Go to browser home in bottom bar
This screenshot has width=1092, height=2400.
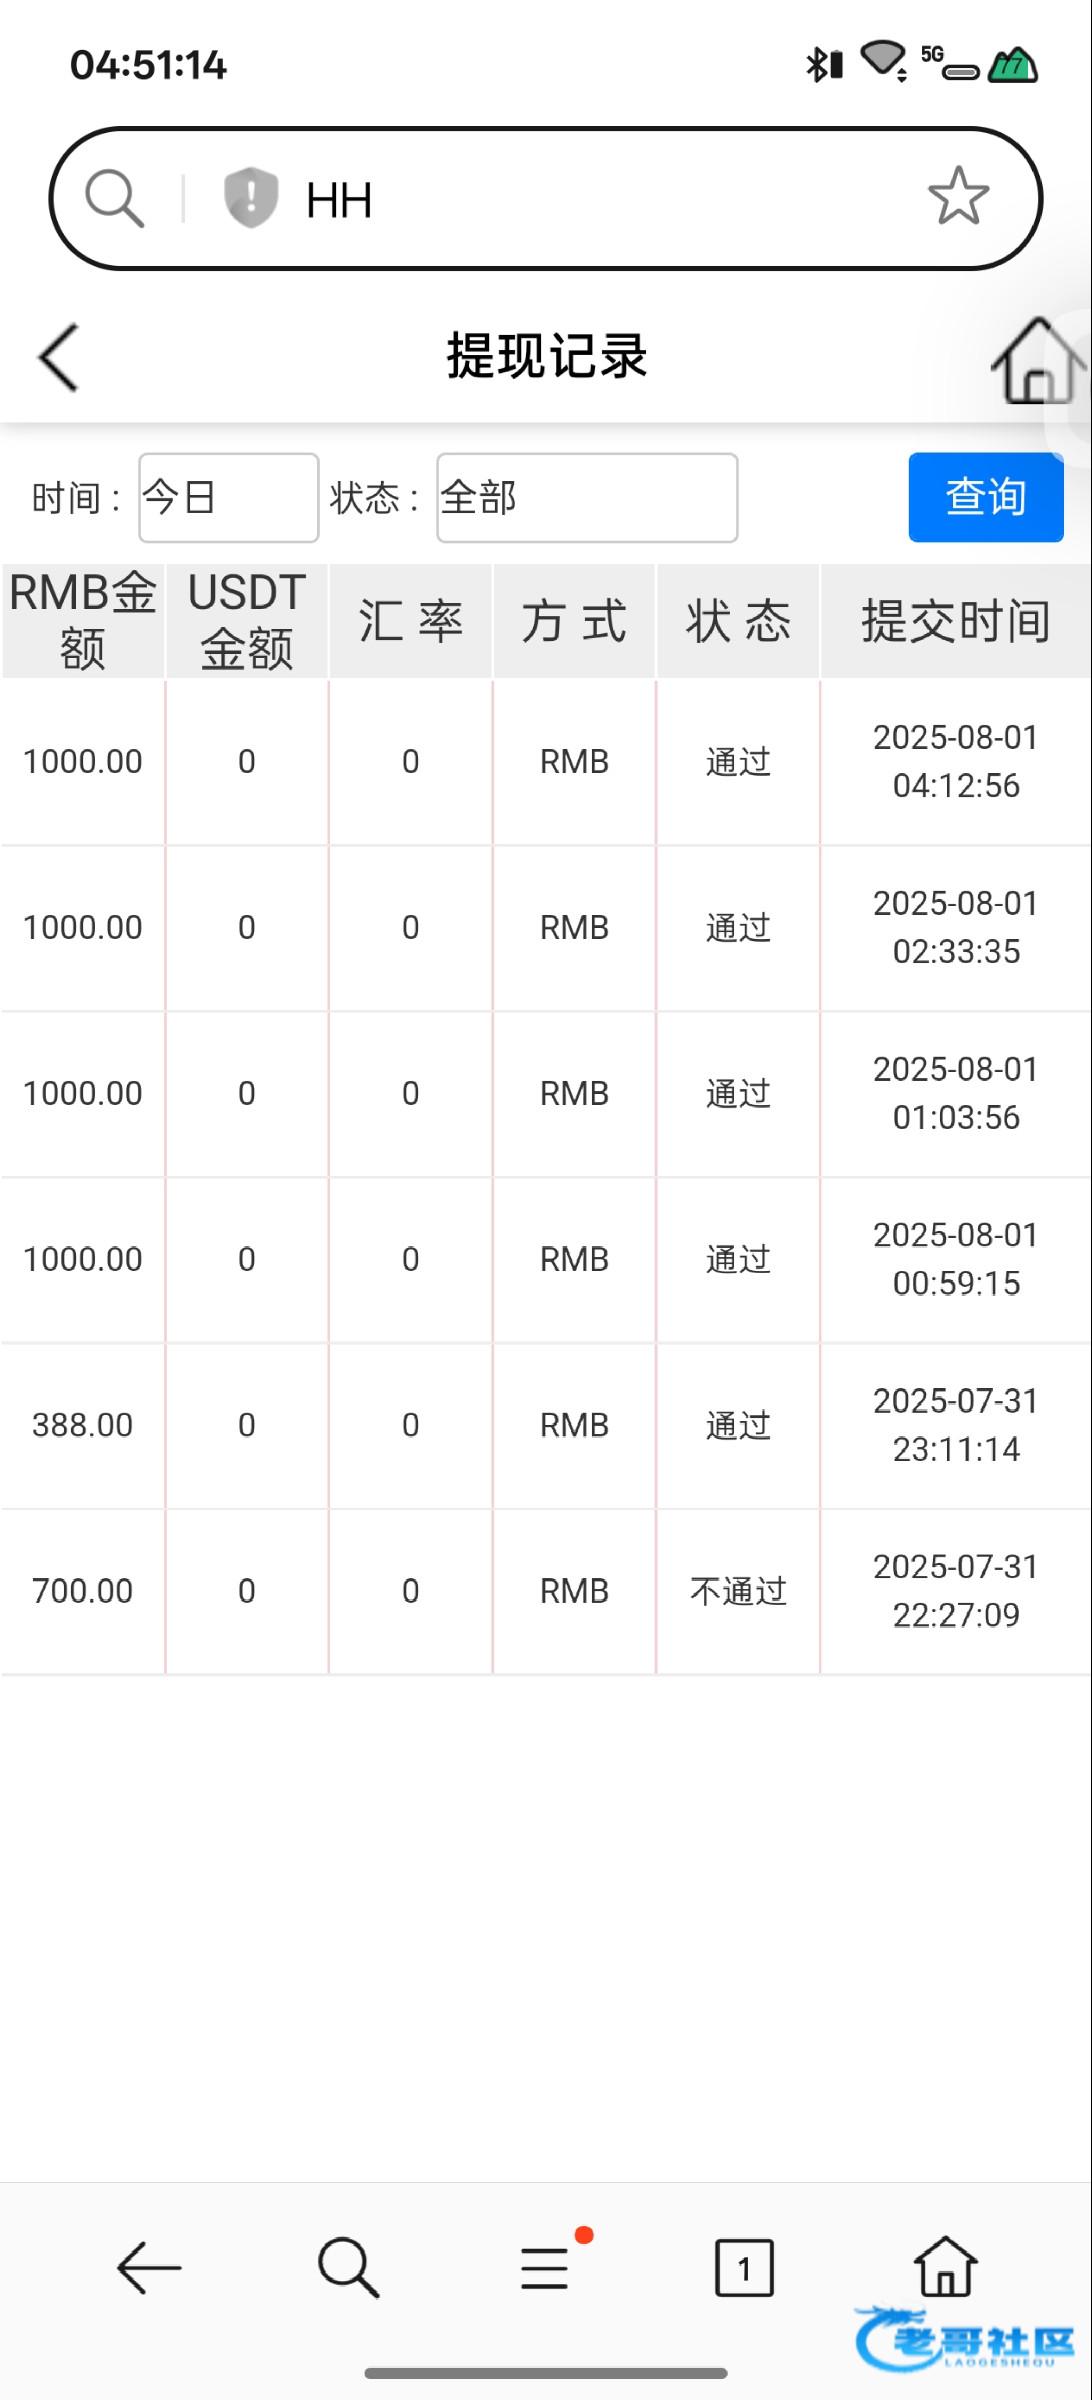(945, 2266)
